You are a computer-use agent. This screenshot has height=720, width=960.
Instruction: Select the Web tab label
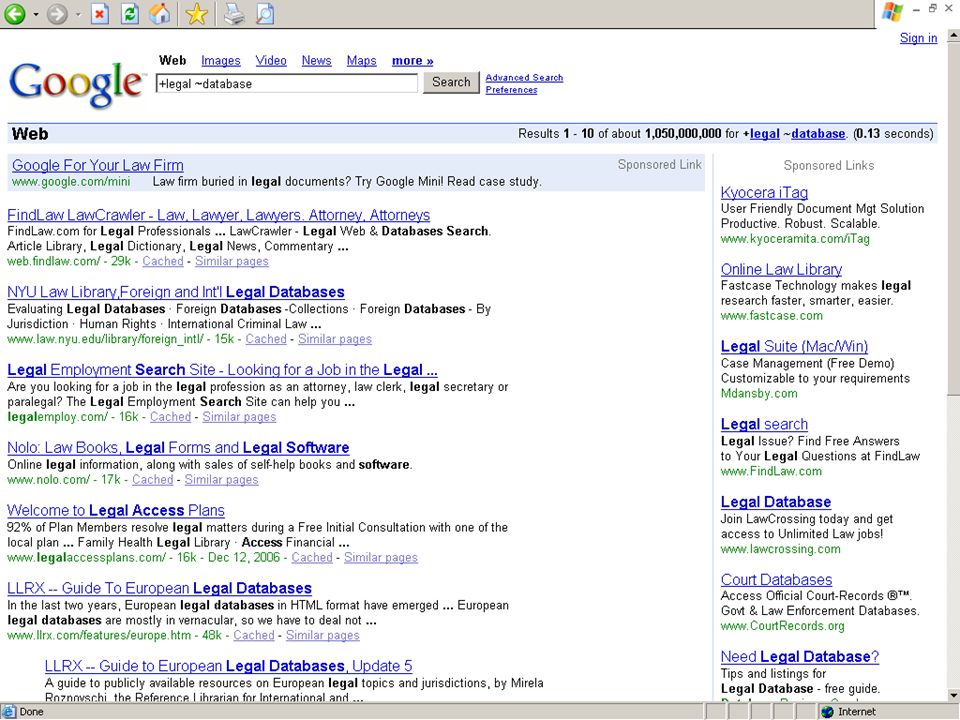pyautogui.click(x=172, y=61)
